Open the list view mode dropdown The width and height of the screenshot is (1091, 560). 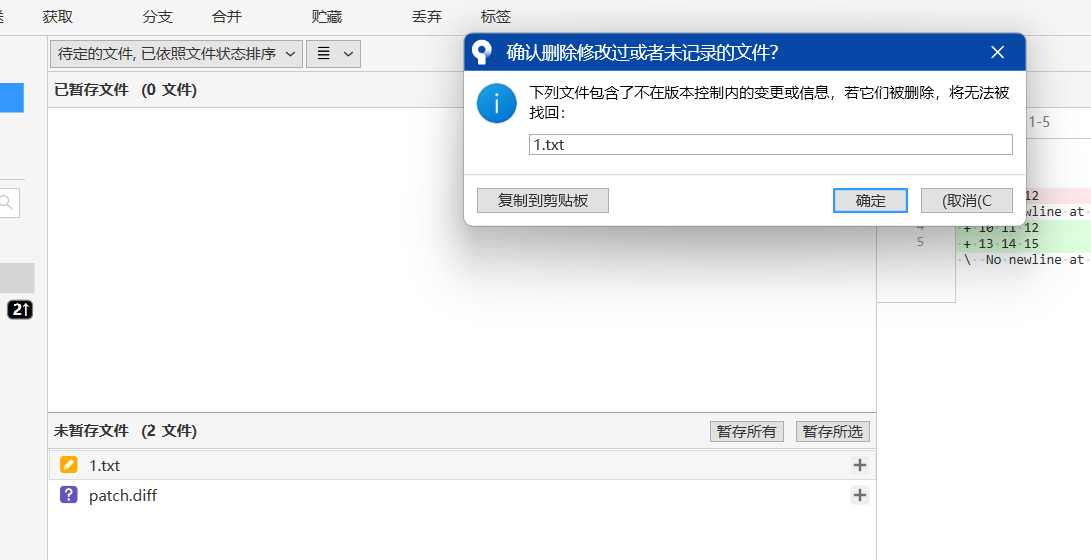333,54
